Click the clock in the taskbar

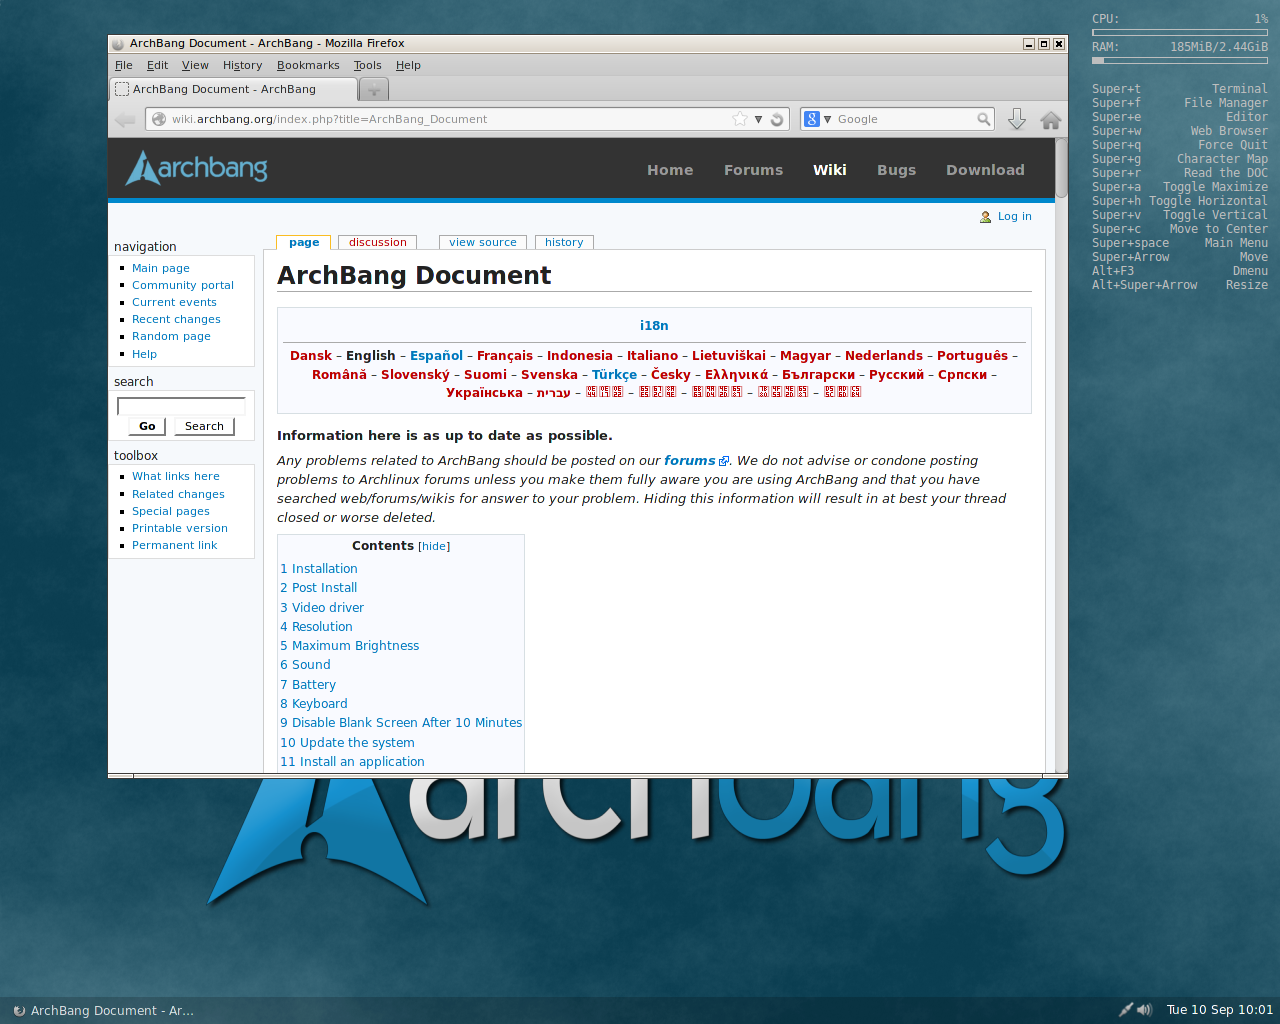click(x=1219, y=1010)
